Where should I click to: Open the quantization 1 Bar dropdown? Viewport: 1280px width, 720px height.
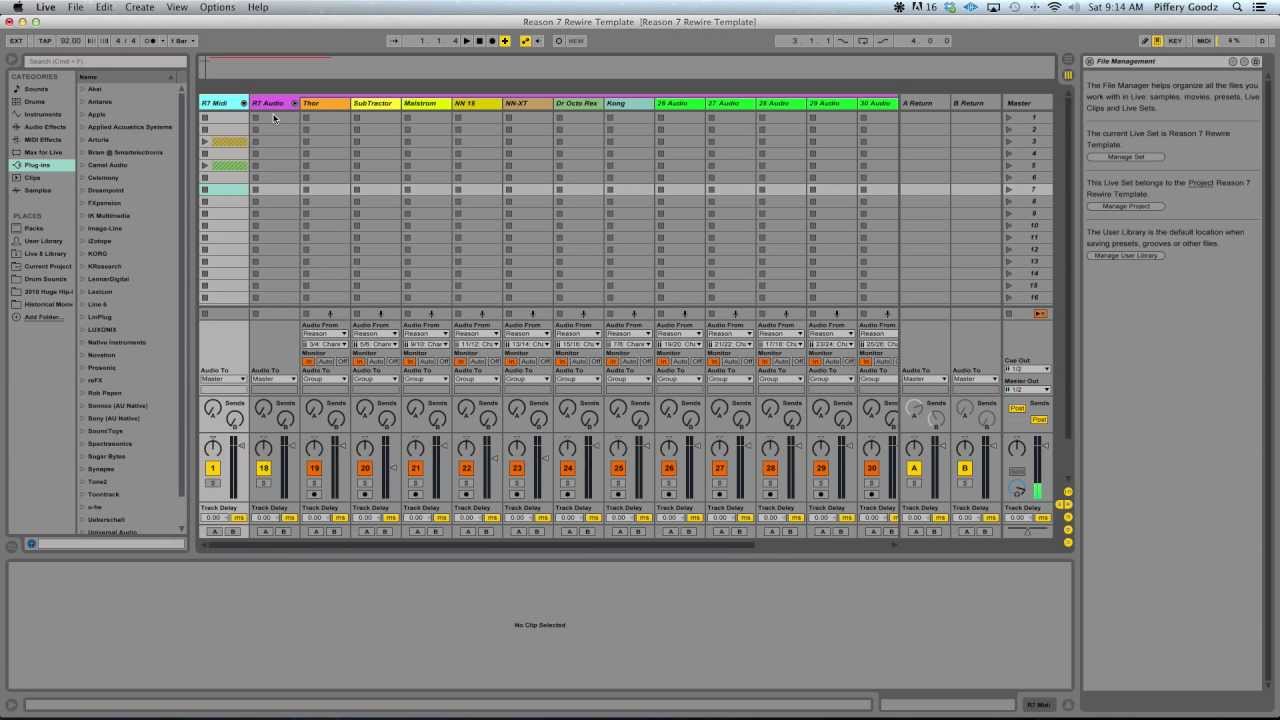(182, 41)
